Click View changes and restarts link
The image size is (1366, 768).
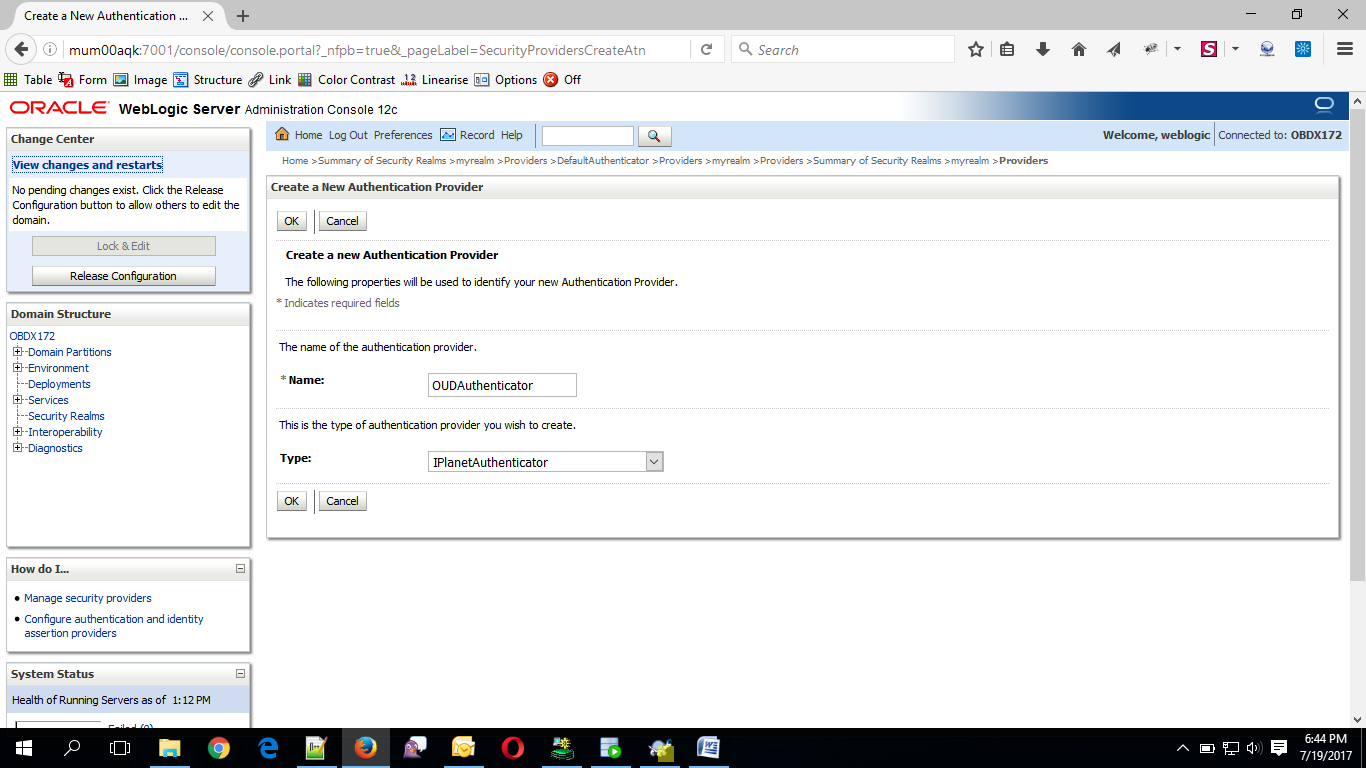[87, 165]
